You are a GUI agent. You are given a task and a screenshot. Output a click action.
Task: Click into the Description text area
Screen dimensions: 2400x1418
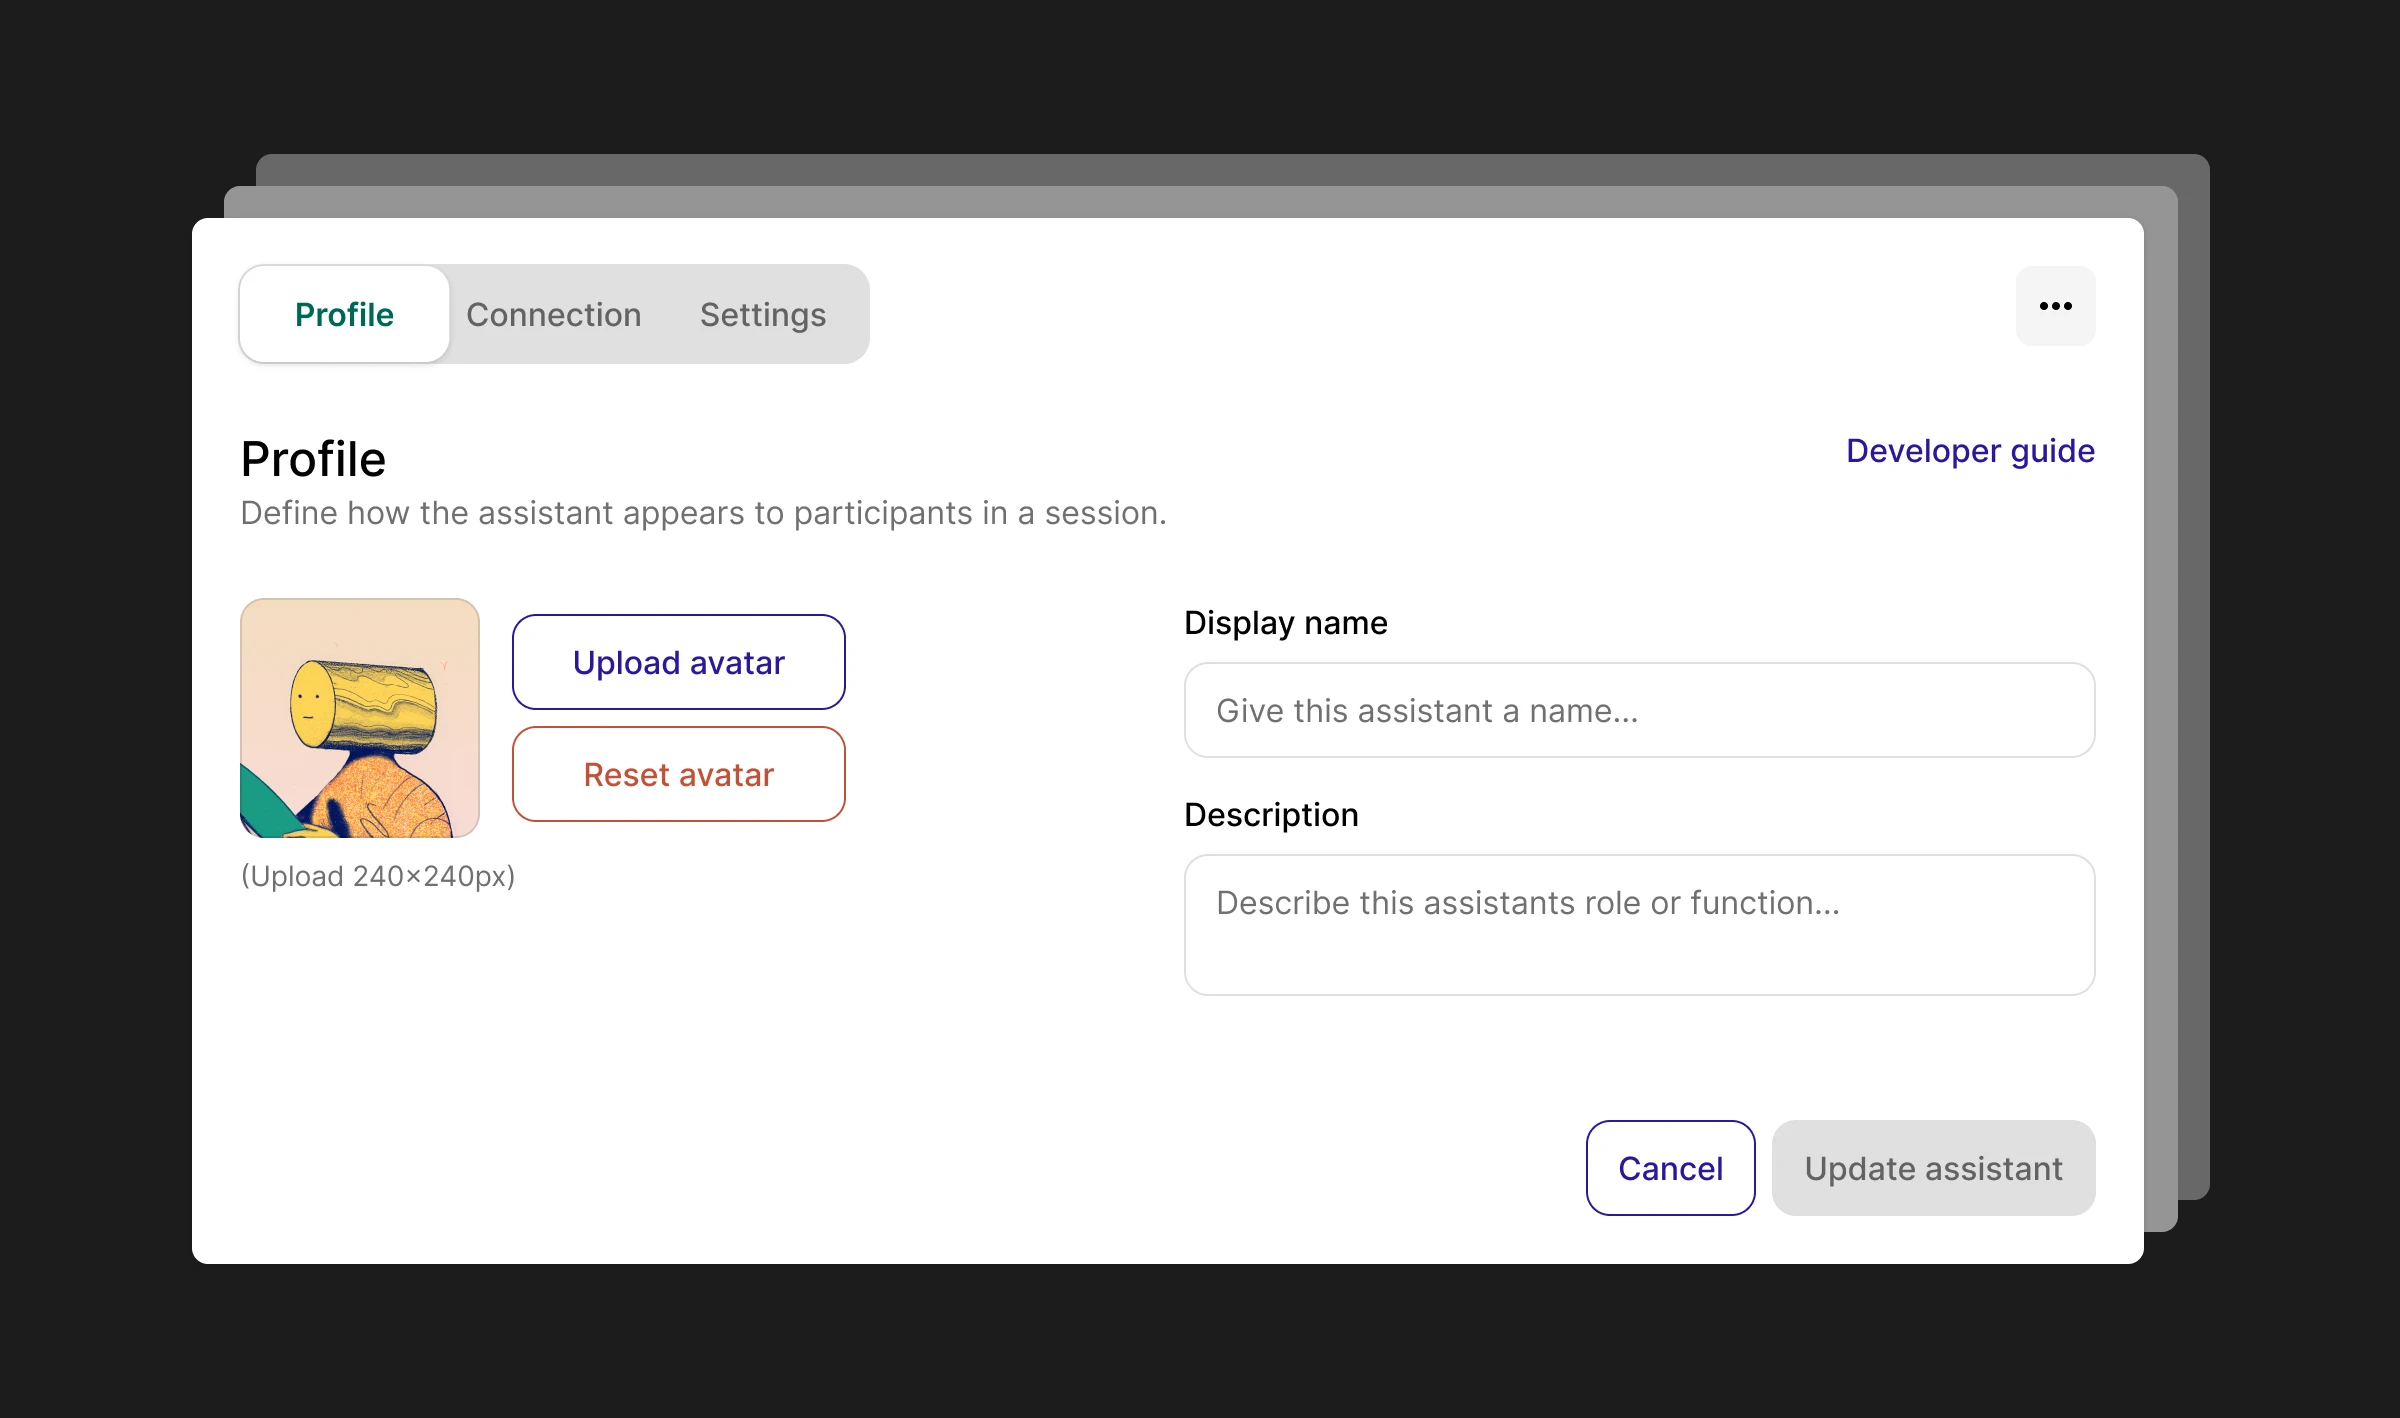(1639, 924)
